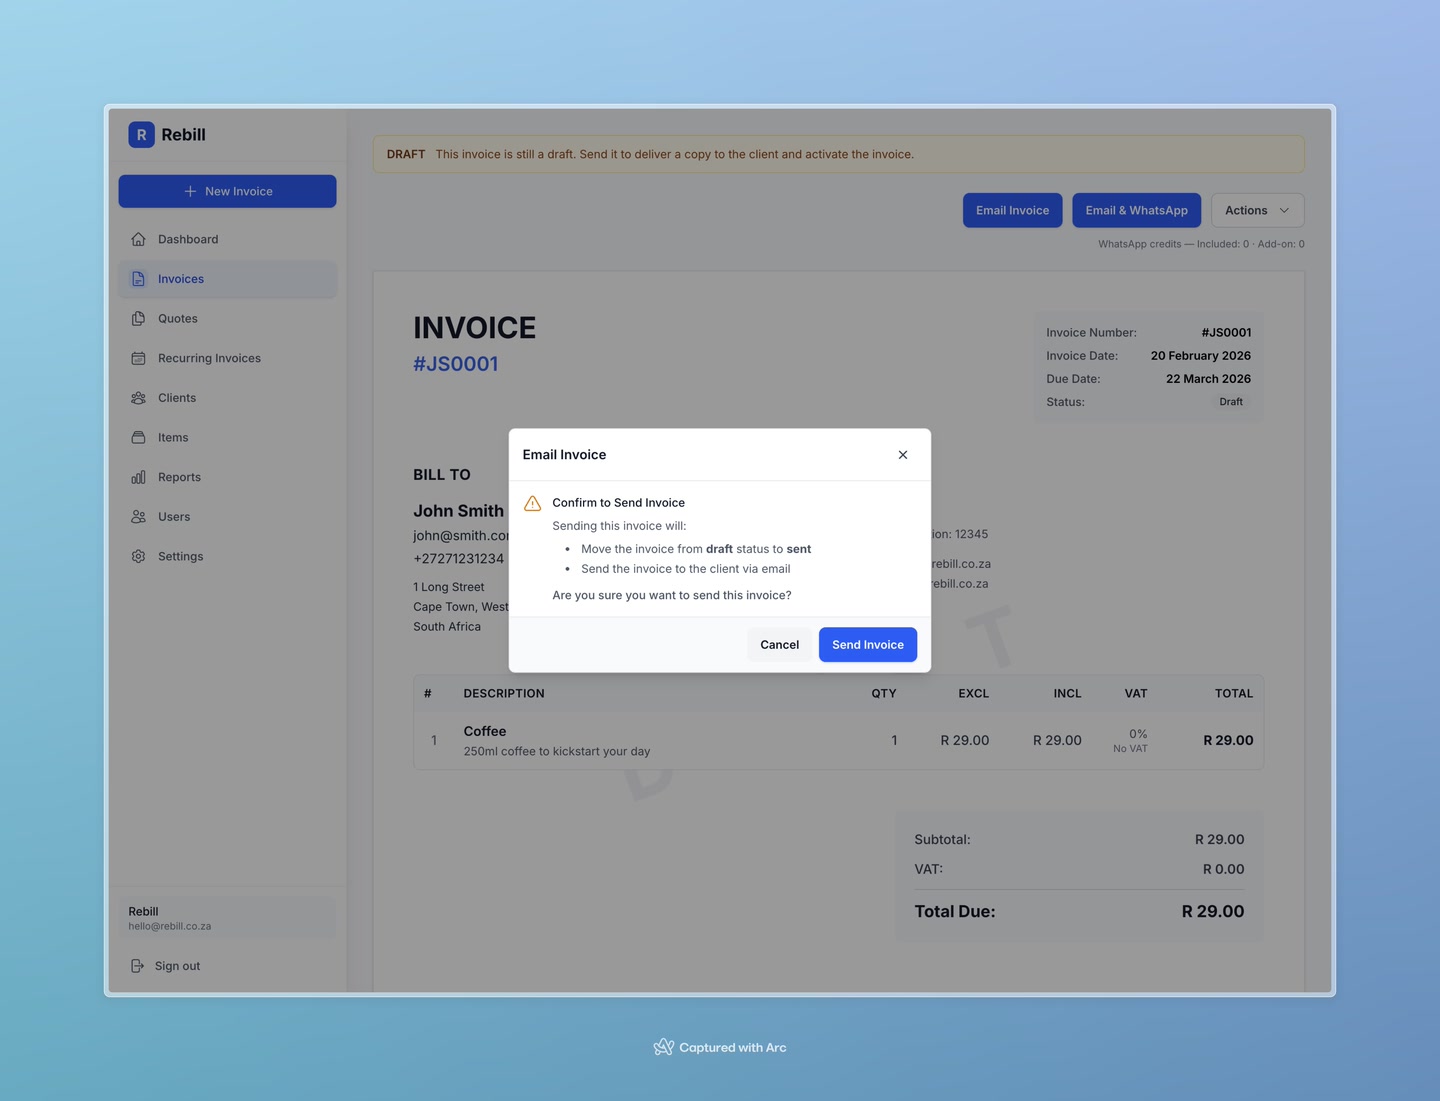Open Settings via the gear icon

click(138, 556)
